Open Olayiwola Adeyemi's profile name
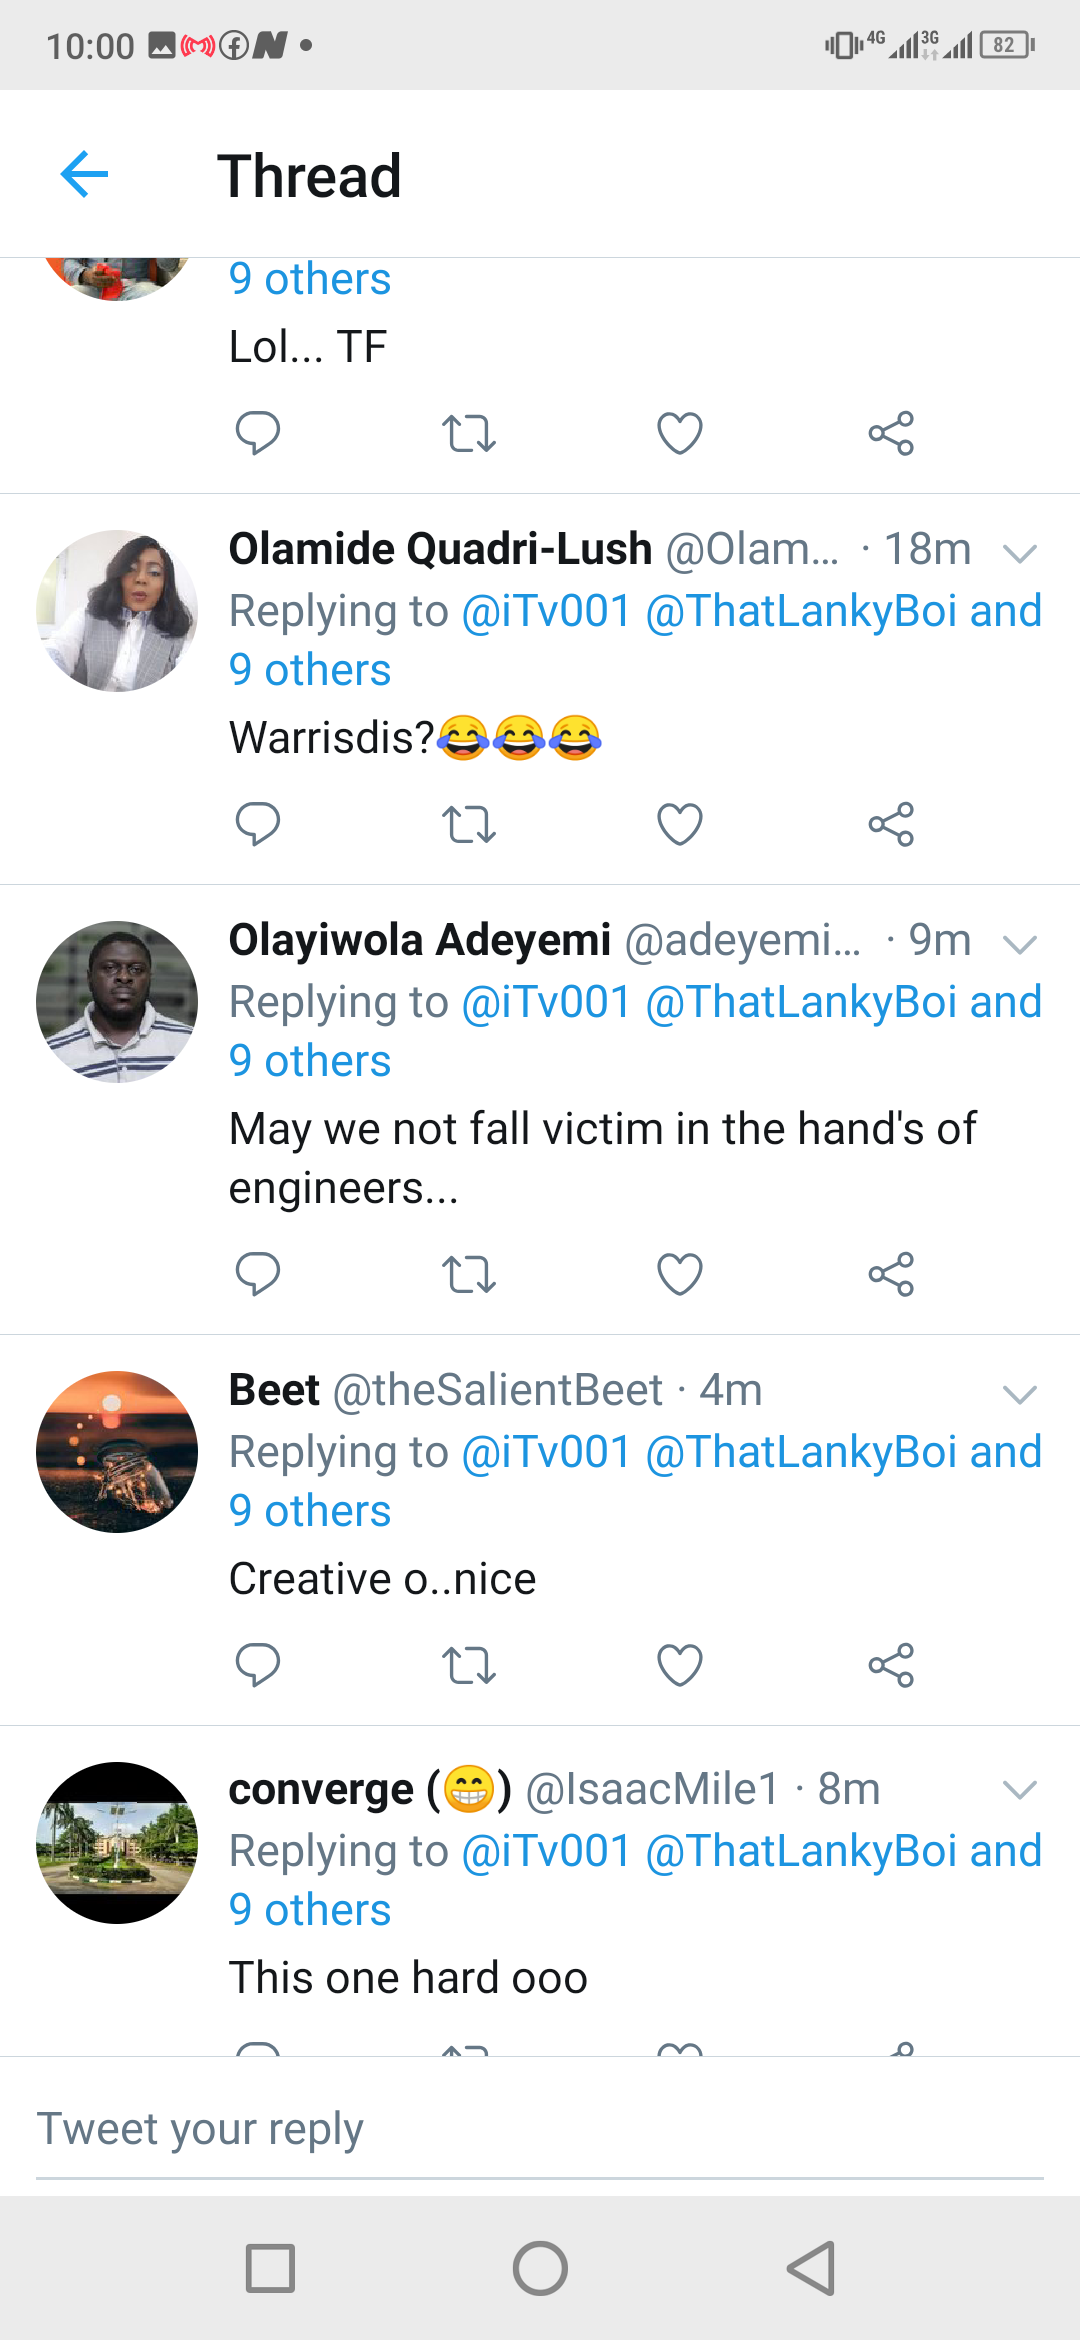 tap(420, 940)
